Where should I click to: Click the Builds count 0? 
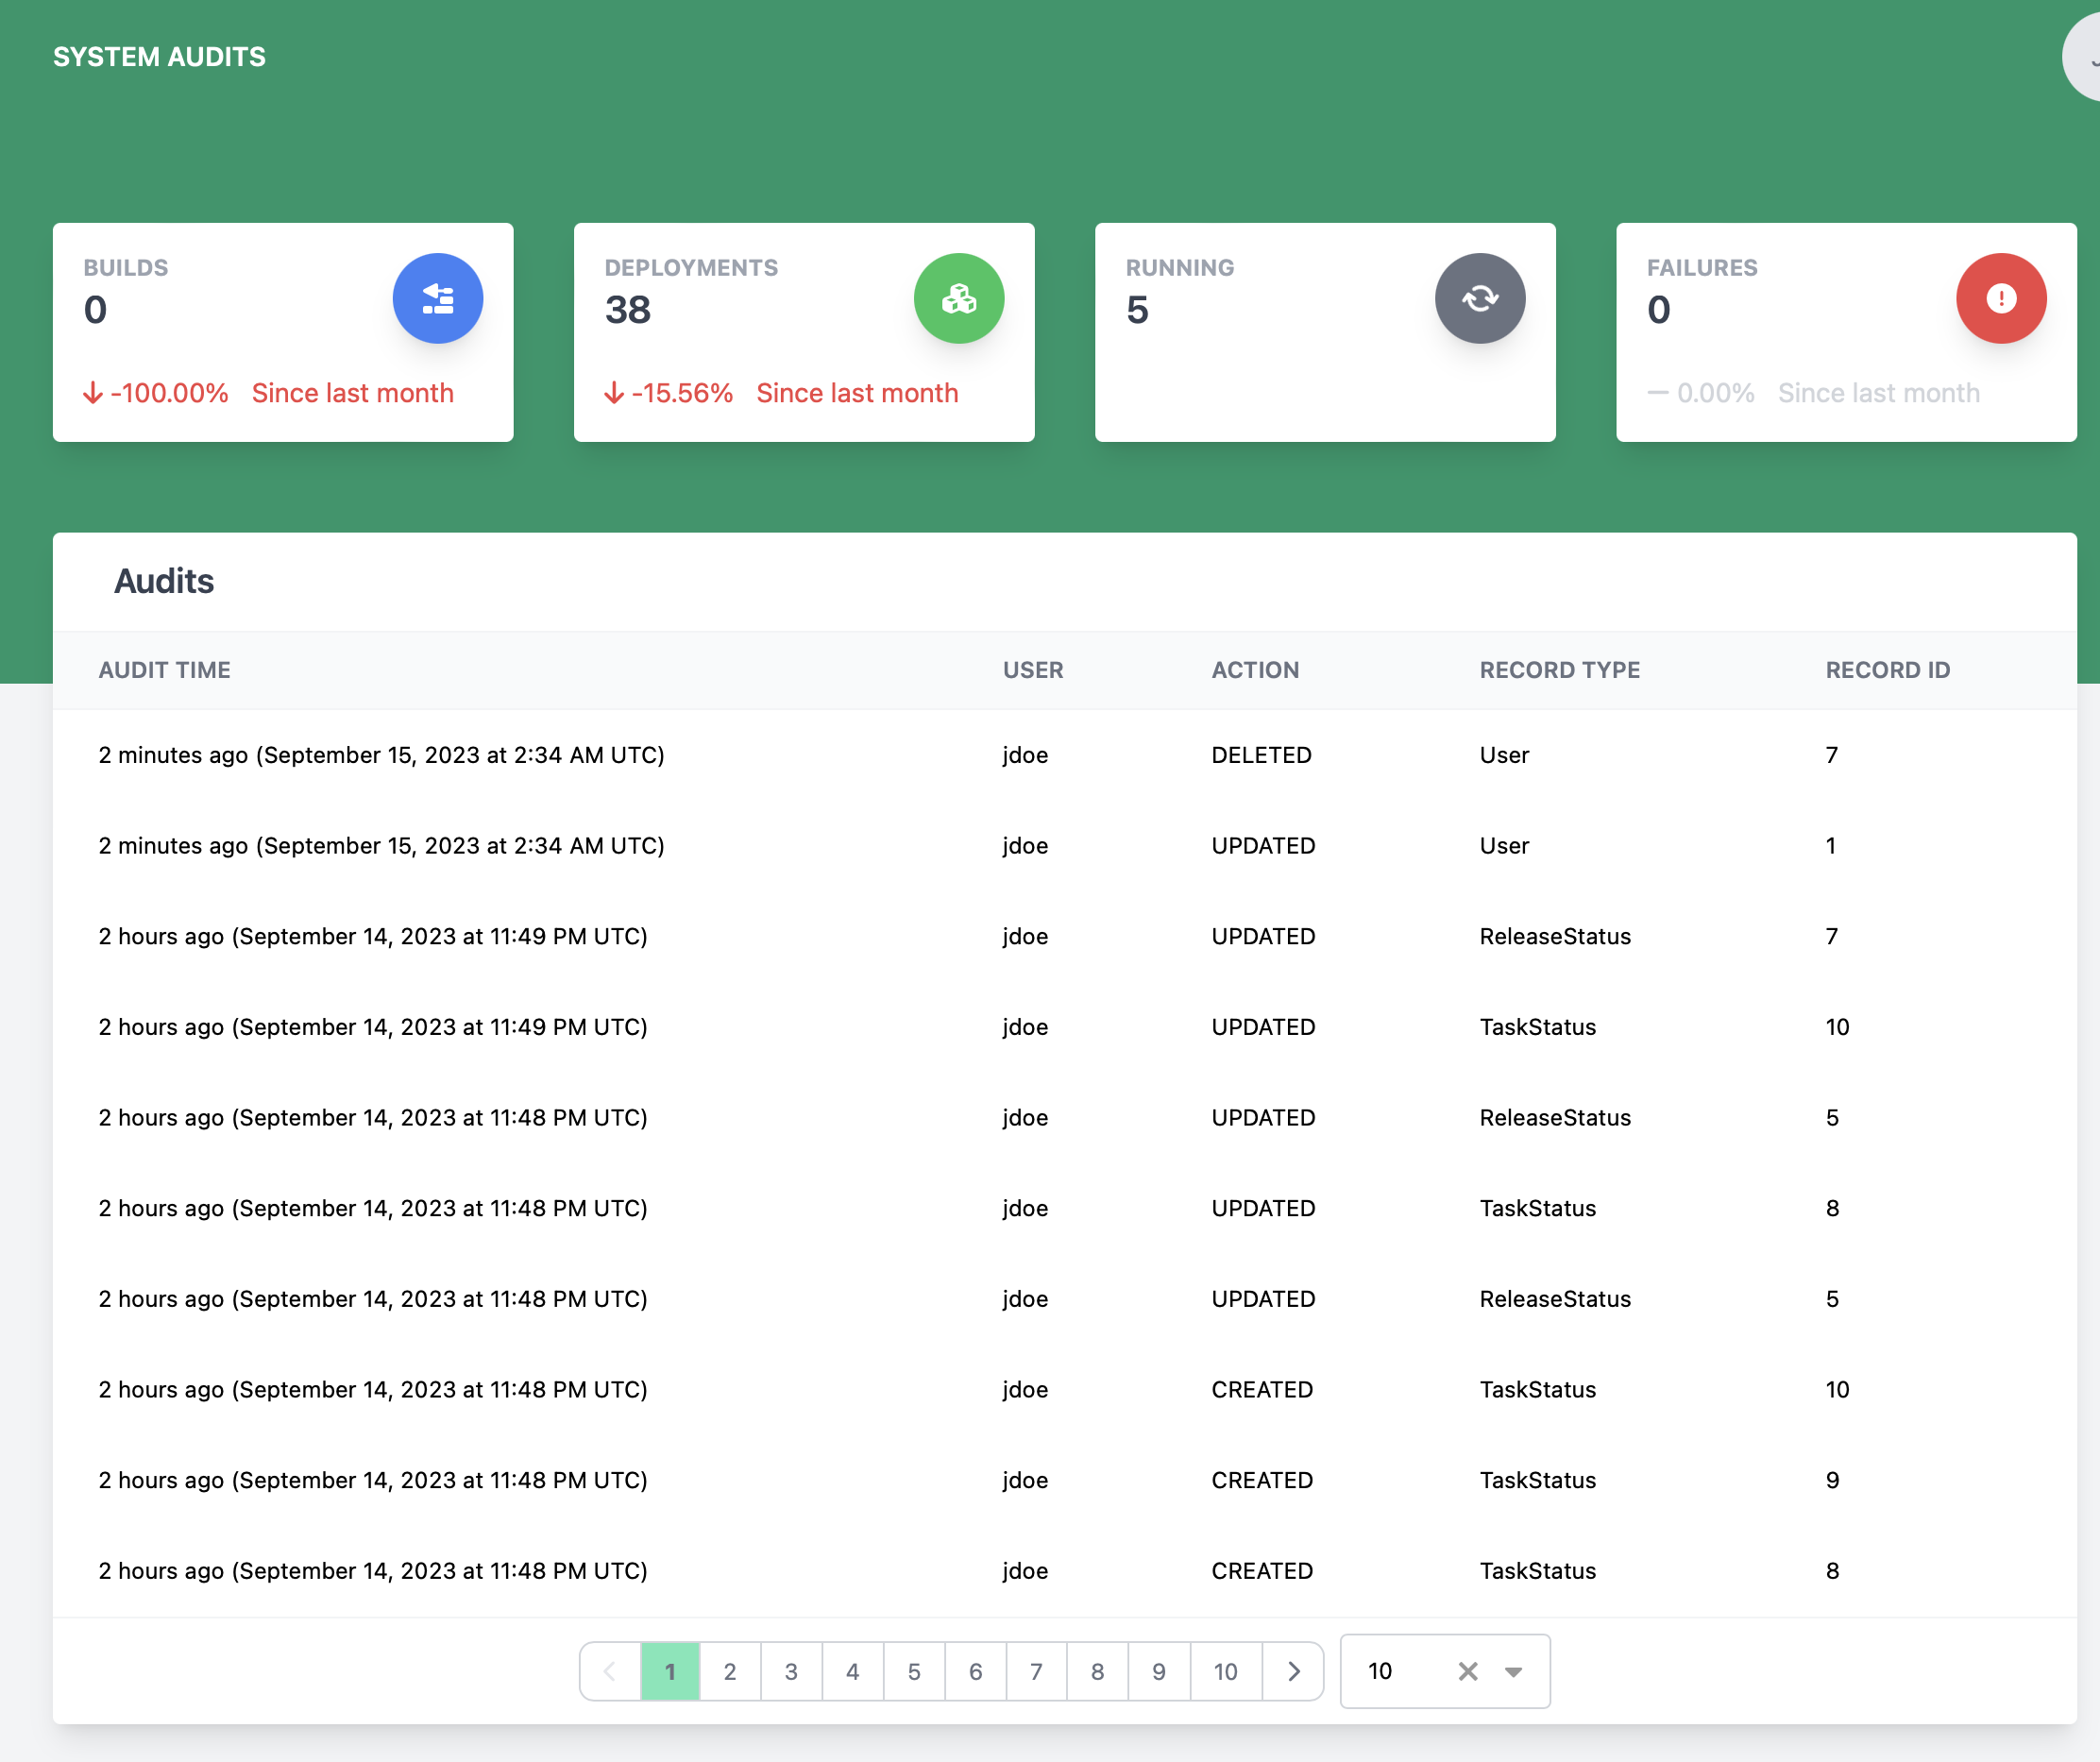click(95, 310)
